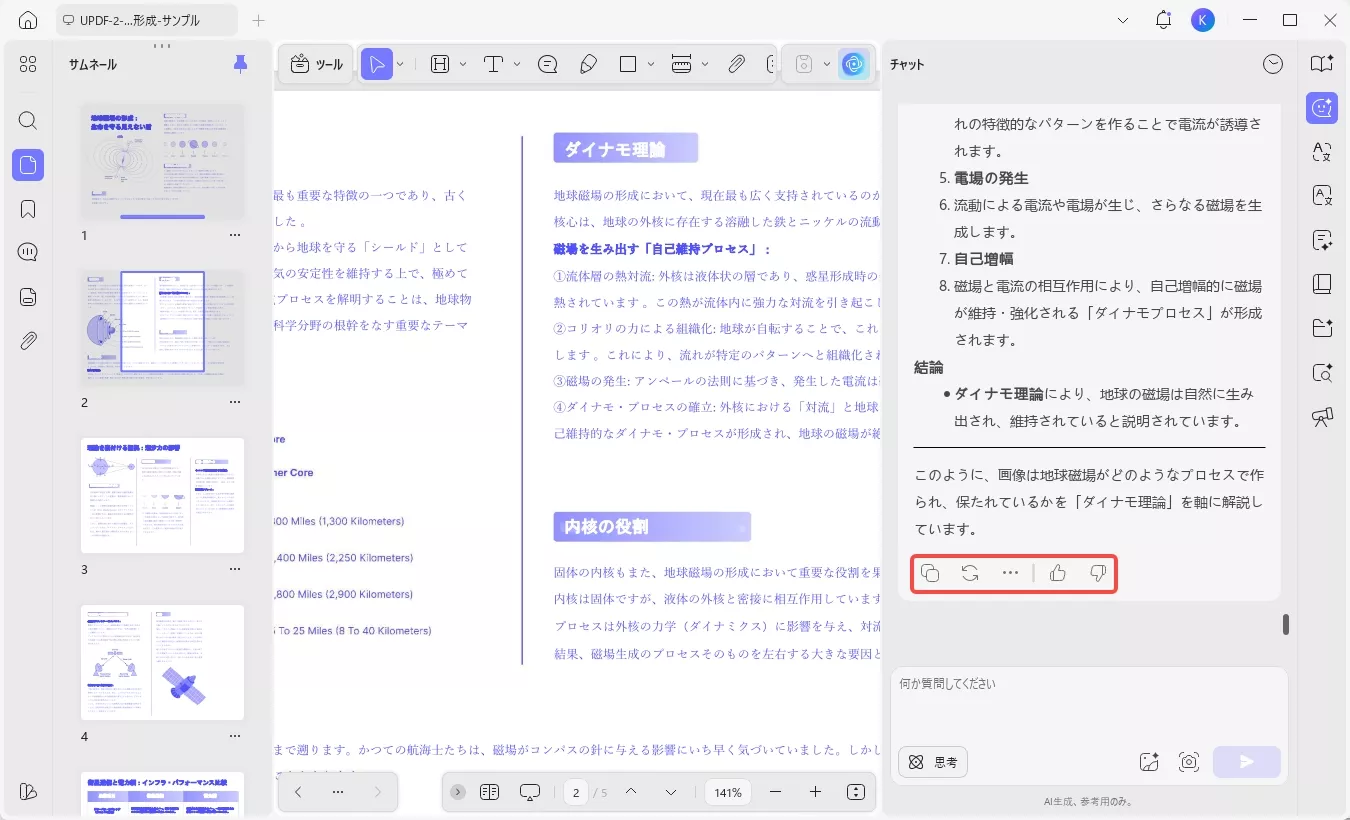Open the UPDF AI assistant icon
The width and height of the screenshot is (1350, 820).
click(x=854, y=64)
